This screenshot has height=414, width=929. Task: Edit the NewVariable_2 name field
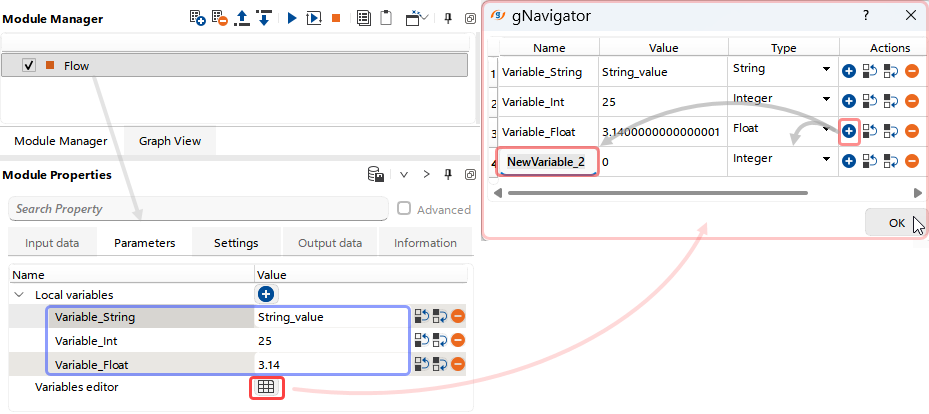click(547, 162)
